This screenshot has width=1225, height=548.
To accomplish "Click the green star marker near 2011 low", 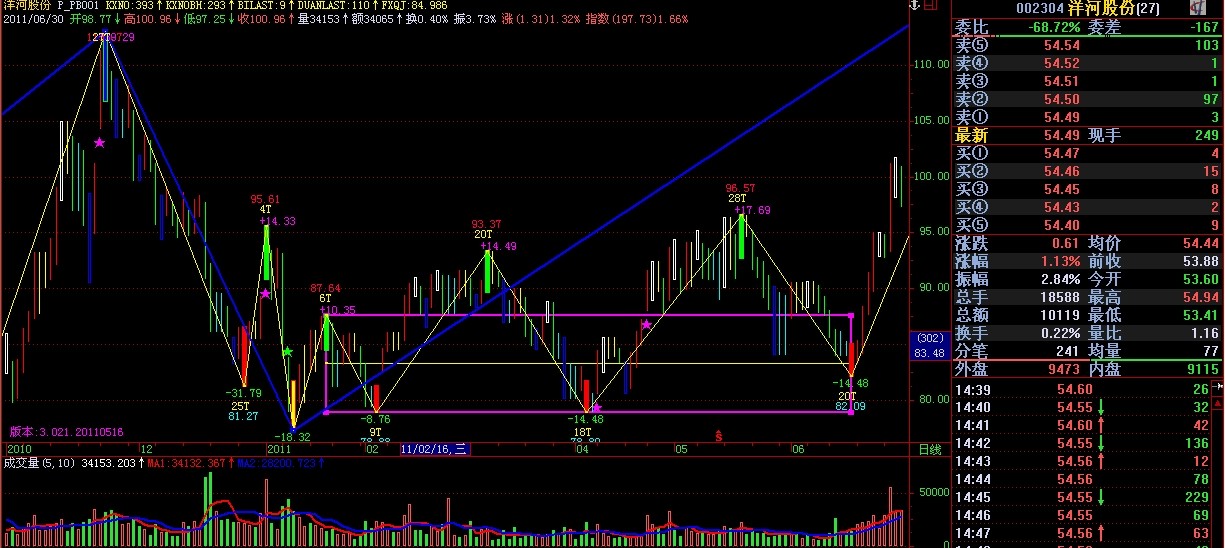I will point(287,352).
